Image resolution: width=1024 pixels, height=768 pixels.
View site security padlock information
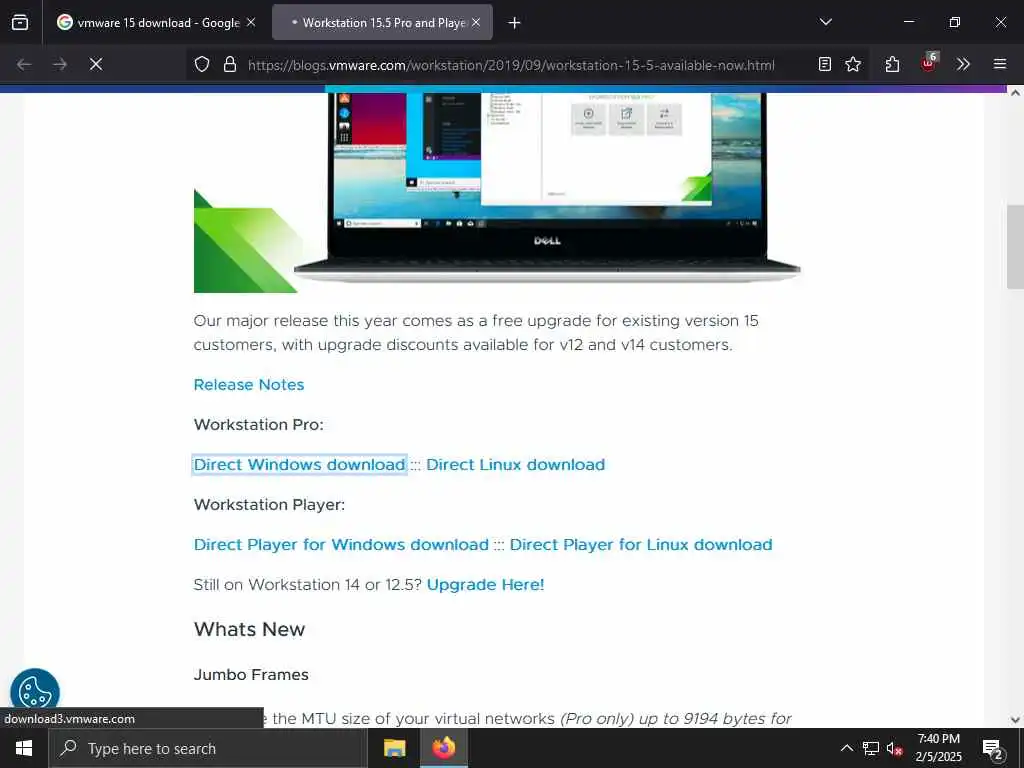point(230,65)
